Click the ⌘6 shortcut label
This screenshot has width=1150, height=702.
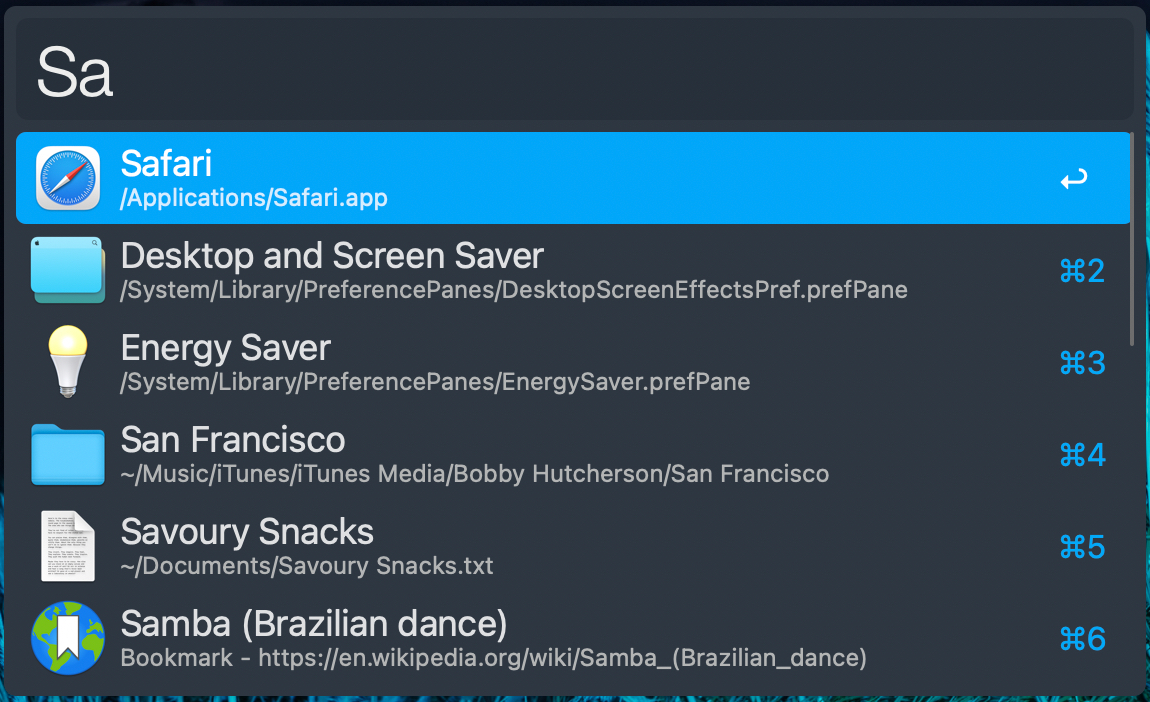[x=1082, y=639]
